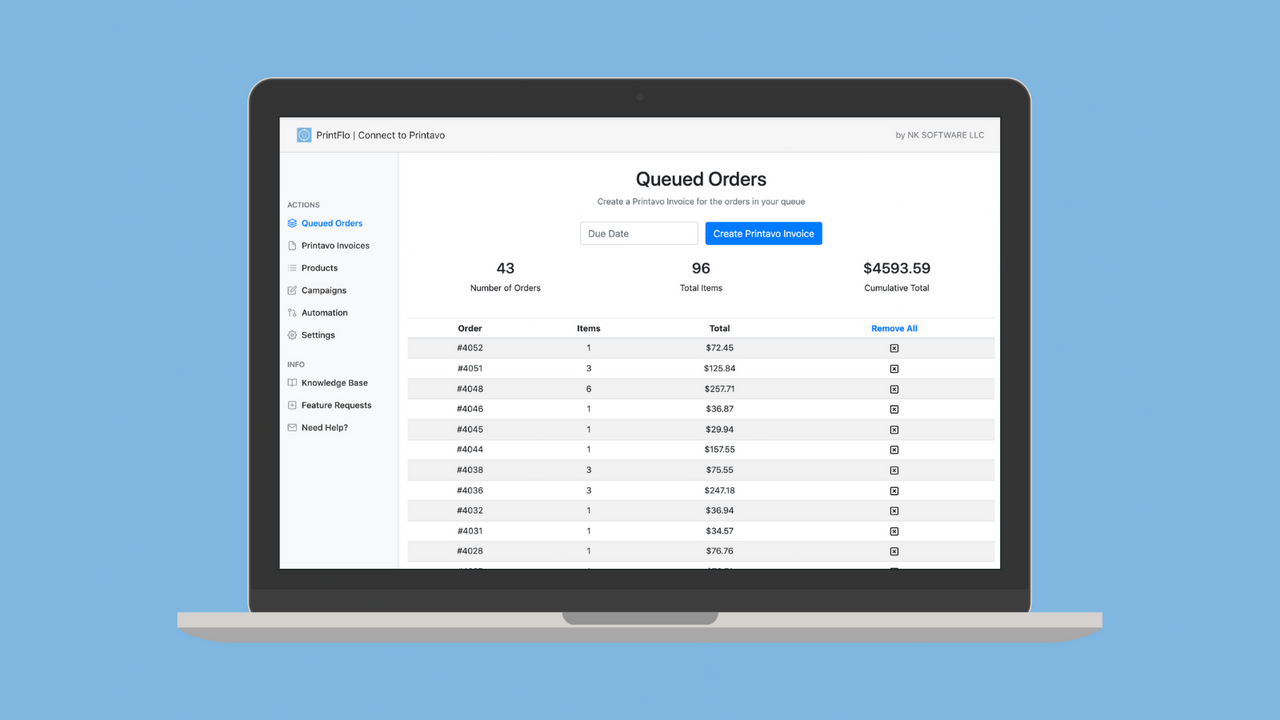1280x720 pixels.
Task: Click the Printavo Invoices document icon
Action: coord(291,245)
